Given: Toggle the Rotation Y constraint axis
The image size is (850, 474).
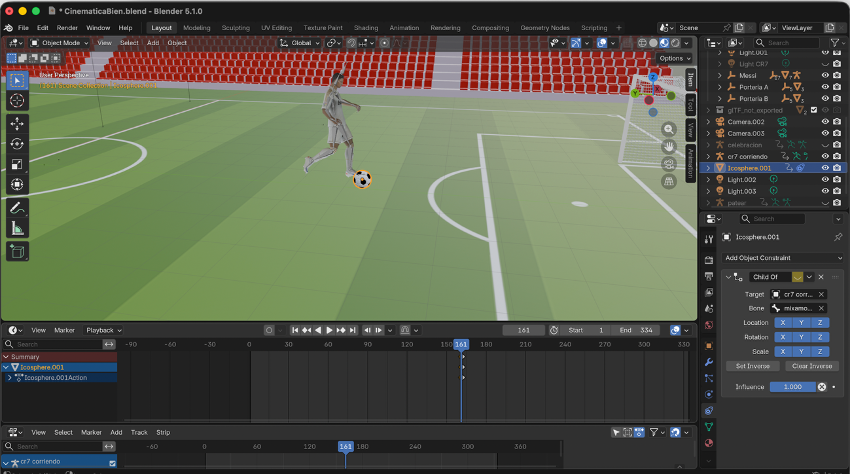Looking at the screenshot, I should (x=801, y=337).
